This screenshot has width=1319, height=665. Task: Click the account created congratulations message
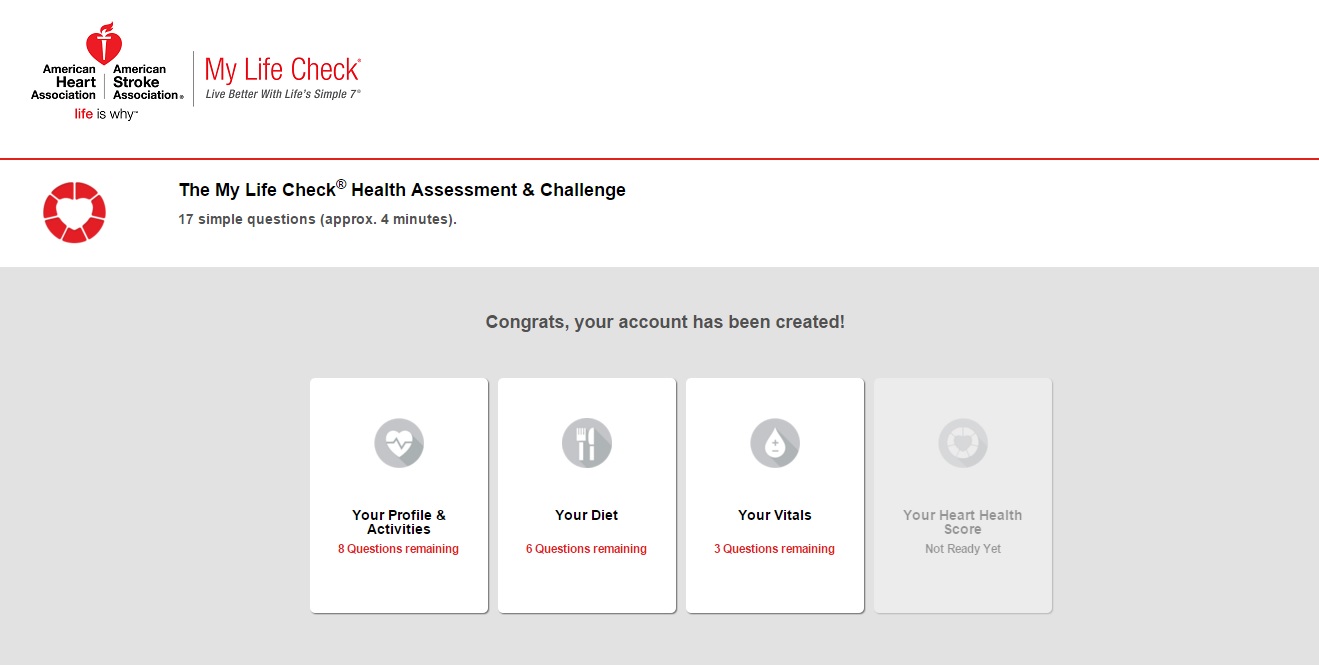point(665,322)
